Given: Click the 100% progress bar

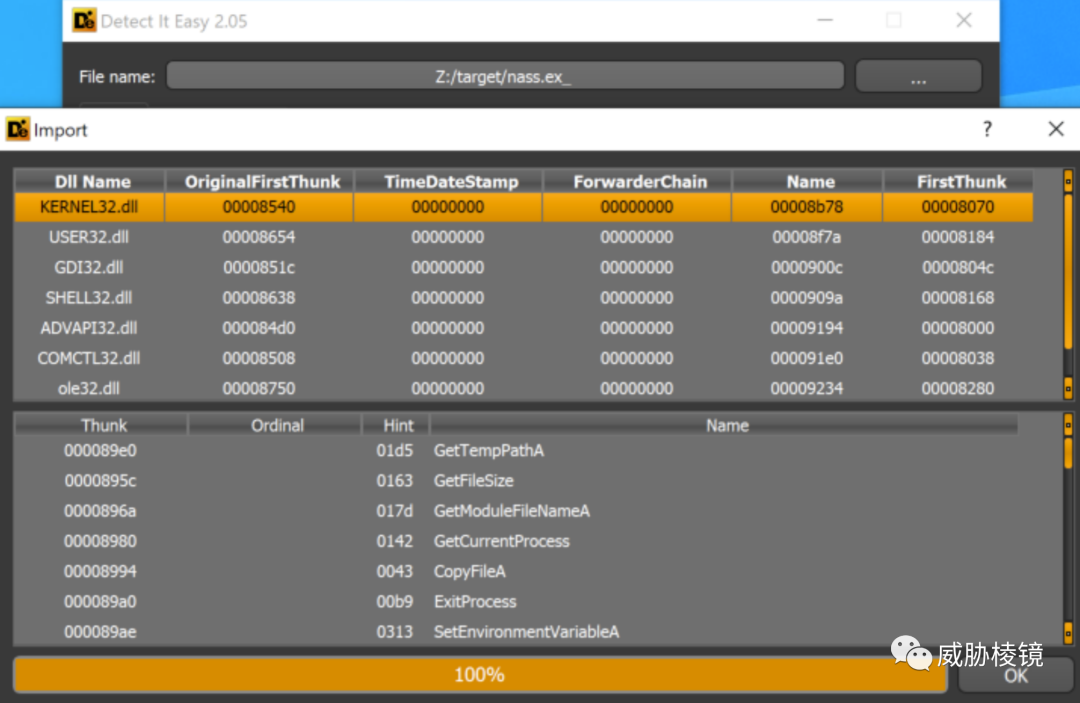Looking at the screenshot, I should 480,675.
